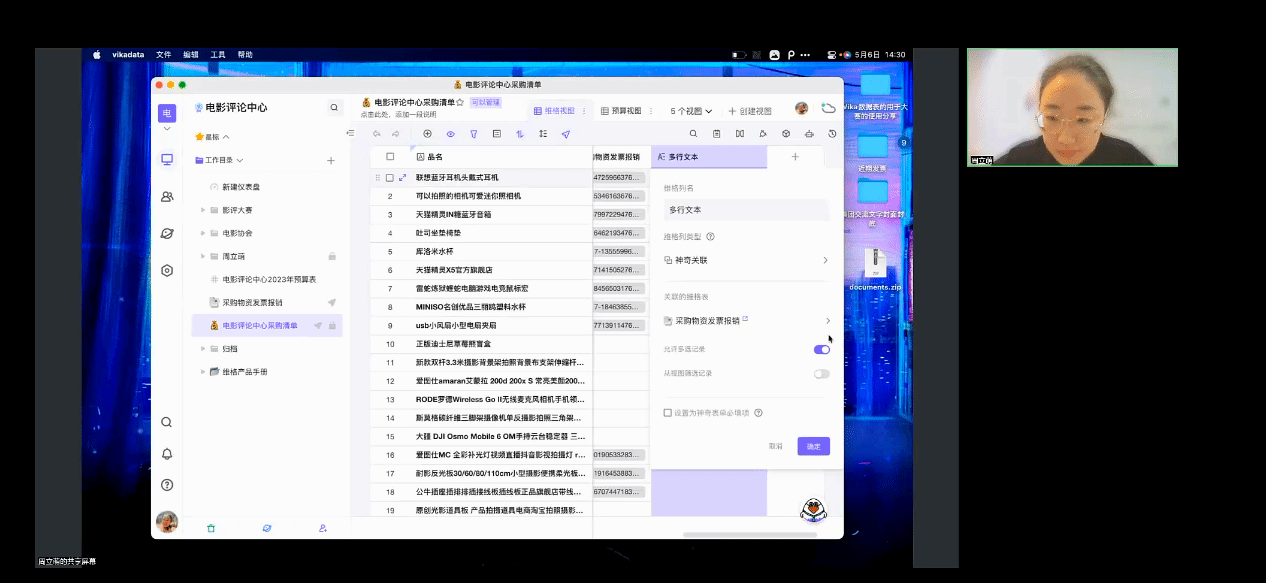
Task: Open the find magnifier icon in toolbar
Action: 693,134
